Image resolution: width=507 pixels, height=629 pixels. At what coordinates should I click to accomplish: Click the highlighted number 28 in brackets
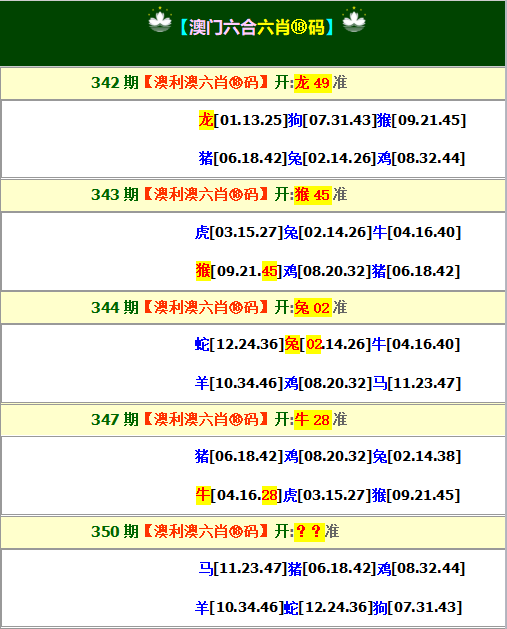click(x=270, y=495)
